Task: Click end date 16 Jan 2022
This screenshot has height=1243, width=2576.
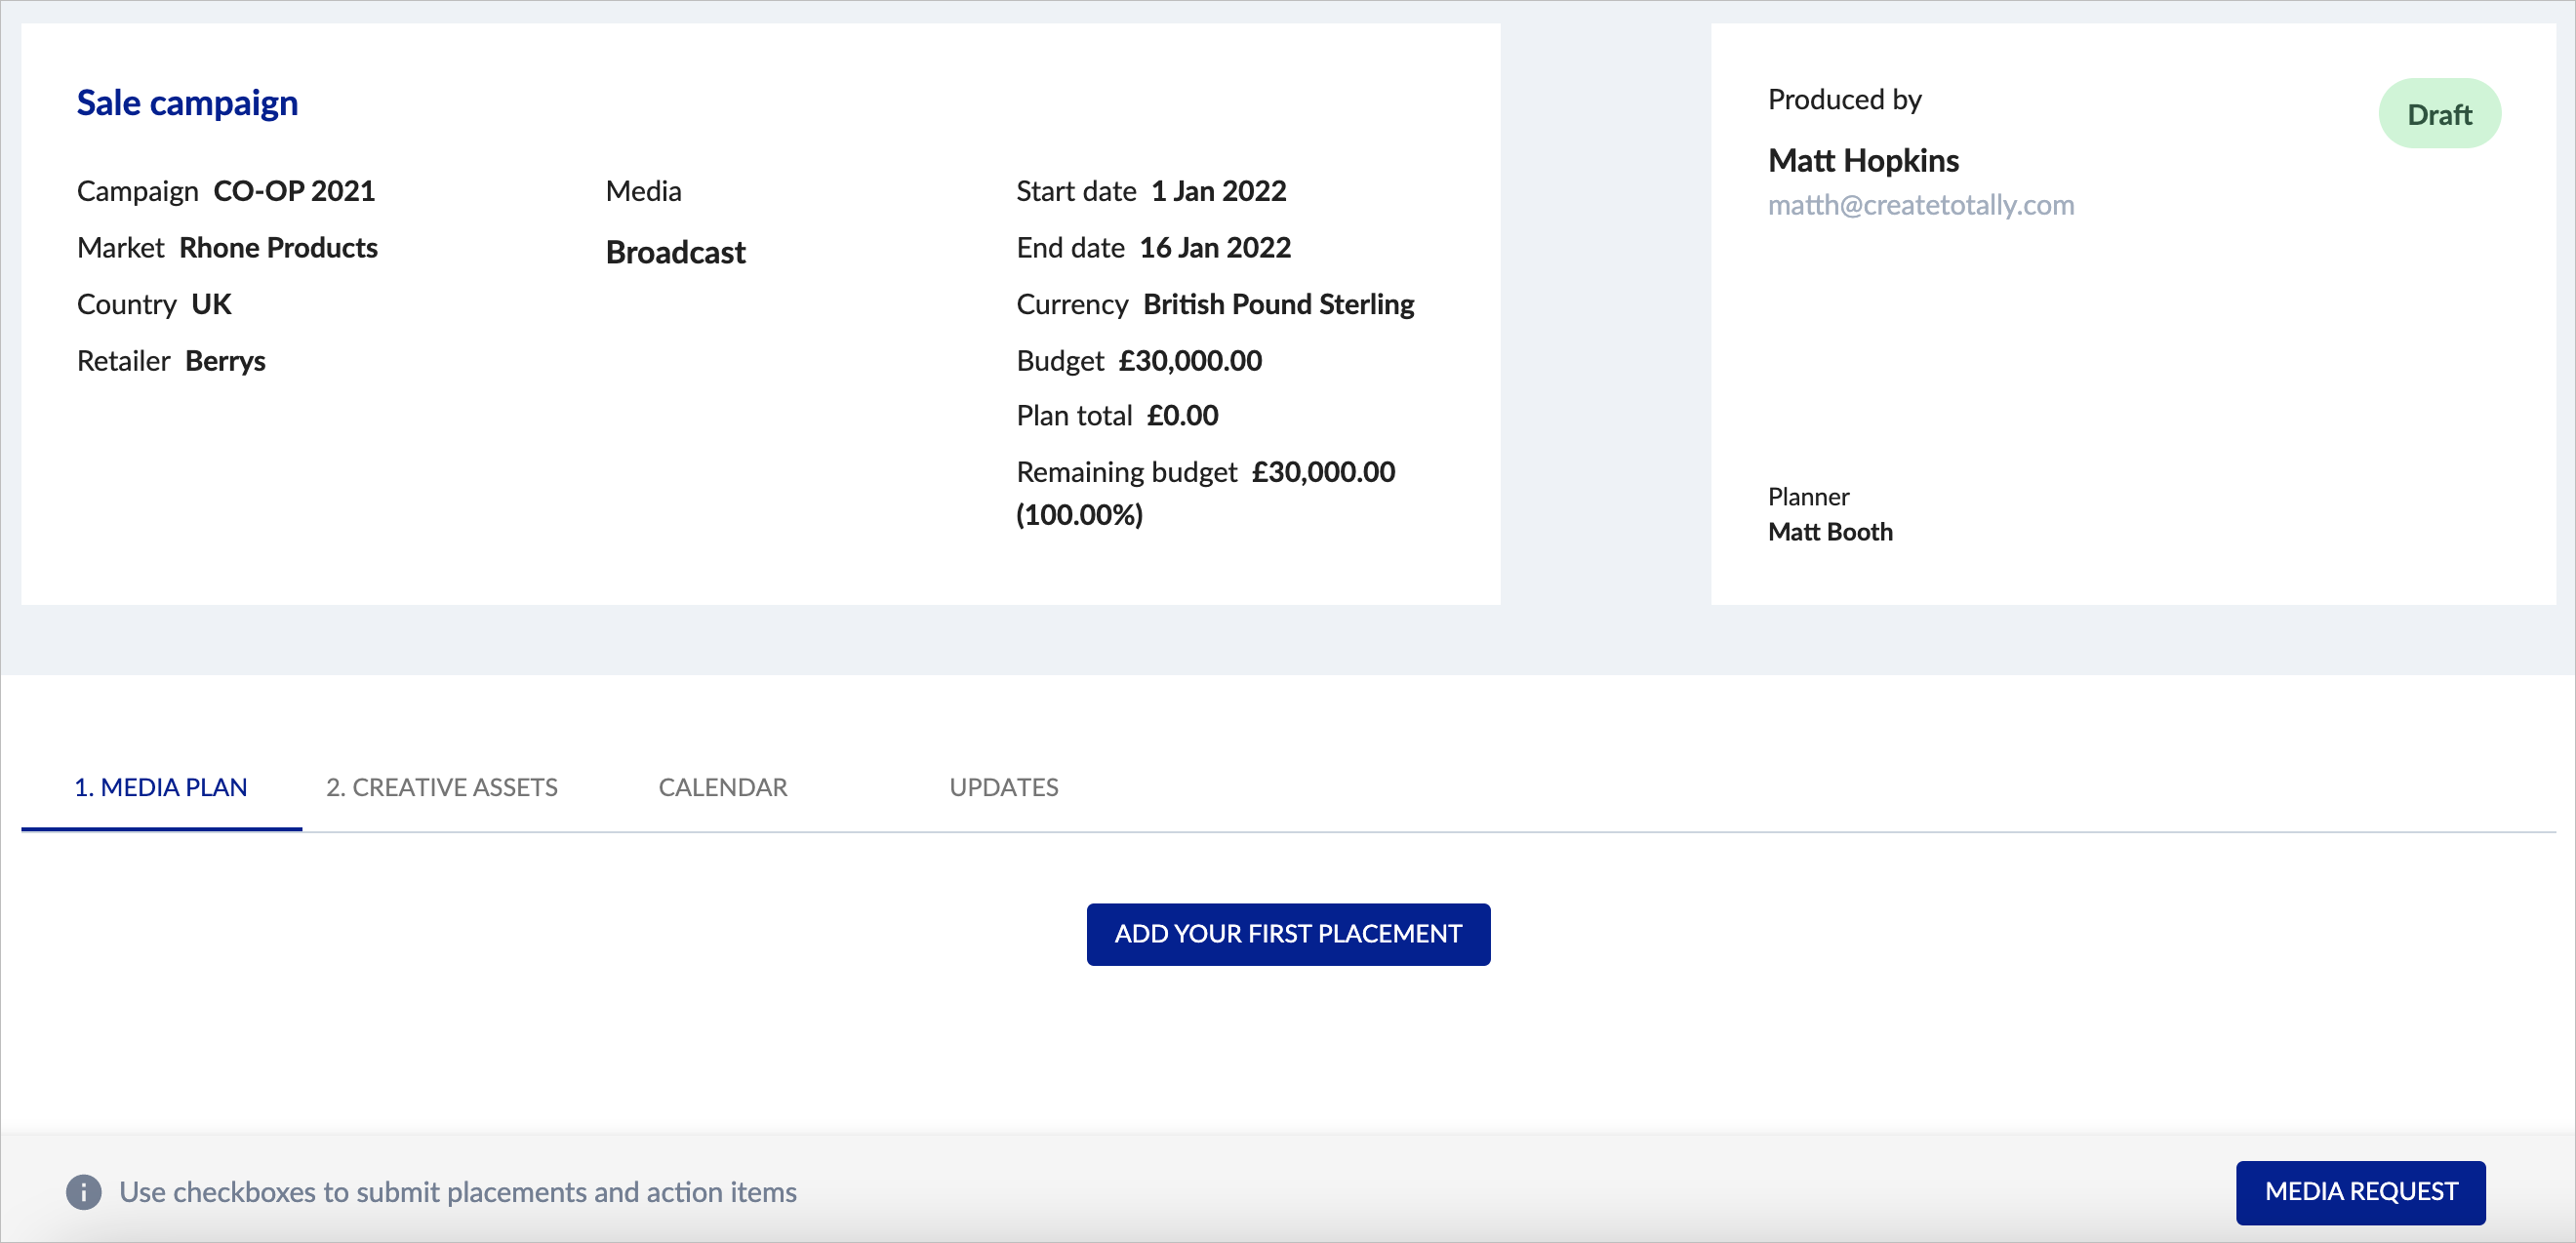Action: pyautogui.click(x=1216, y=248)
